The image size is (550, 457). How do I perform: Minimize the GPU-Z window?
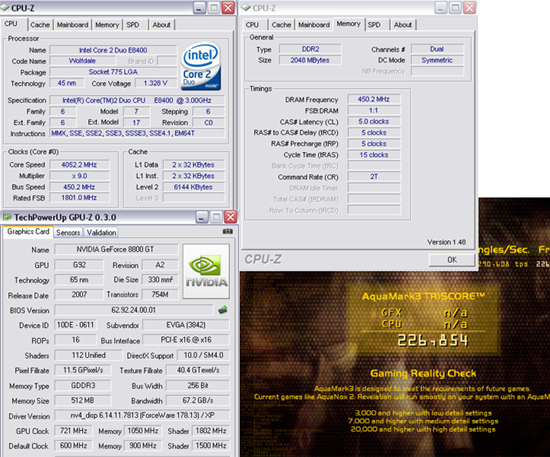201,217
